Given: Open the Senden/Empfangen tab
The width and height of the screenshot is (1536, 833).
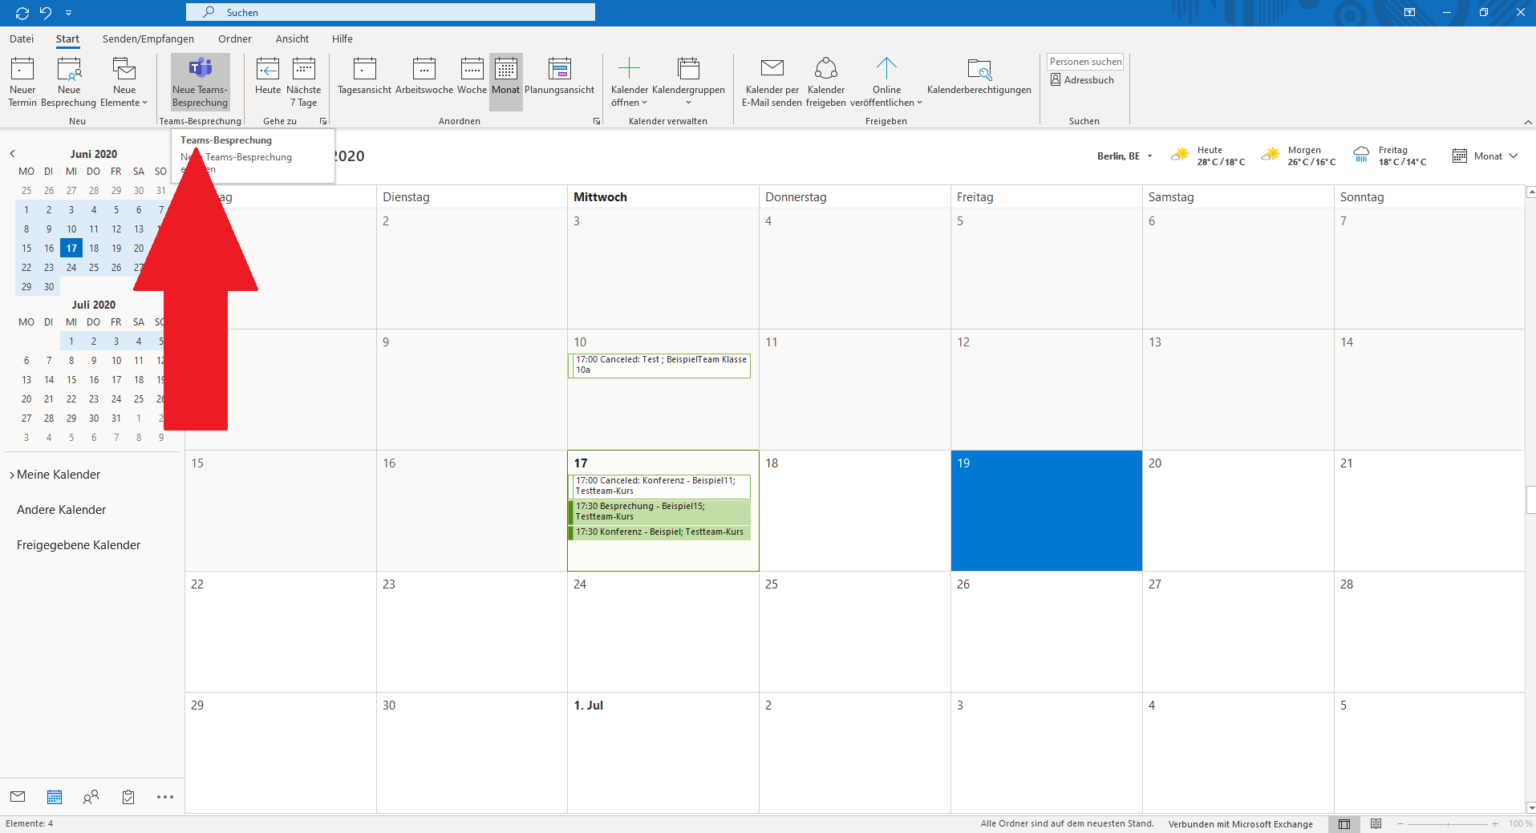Looking at the screenshot, I should coord(148,39).
